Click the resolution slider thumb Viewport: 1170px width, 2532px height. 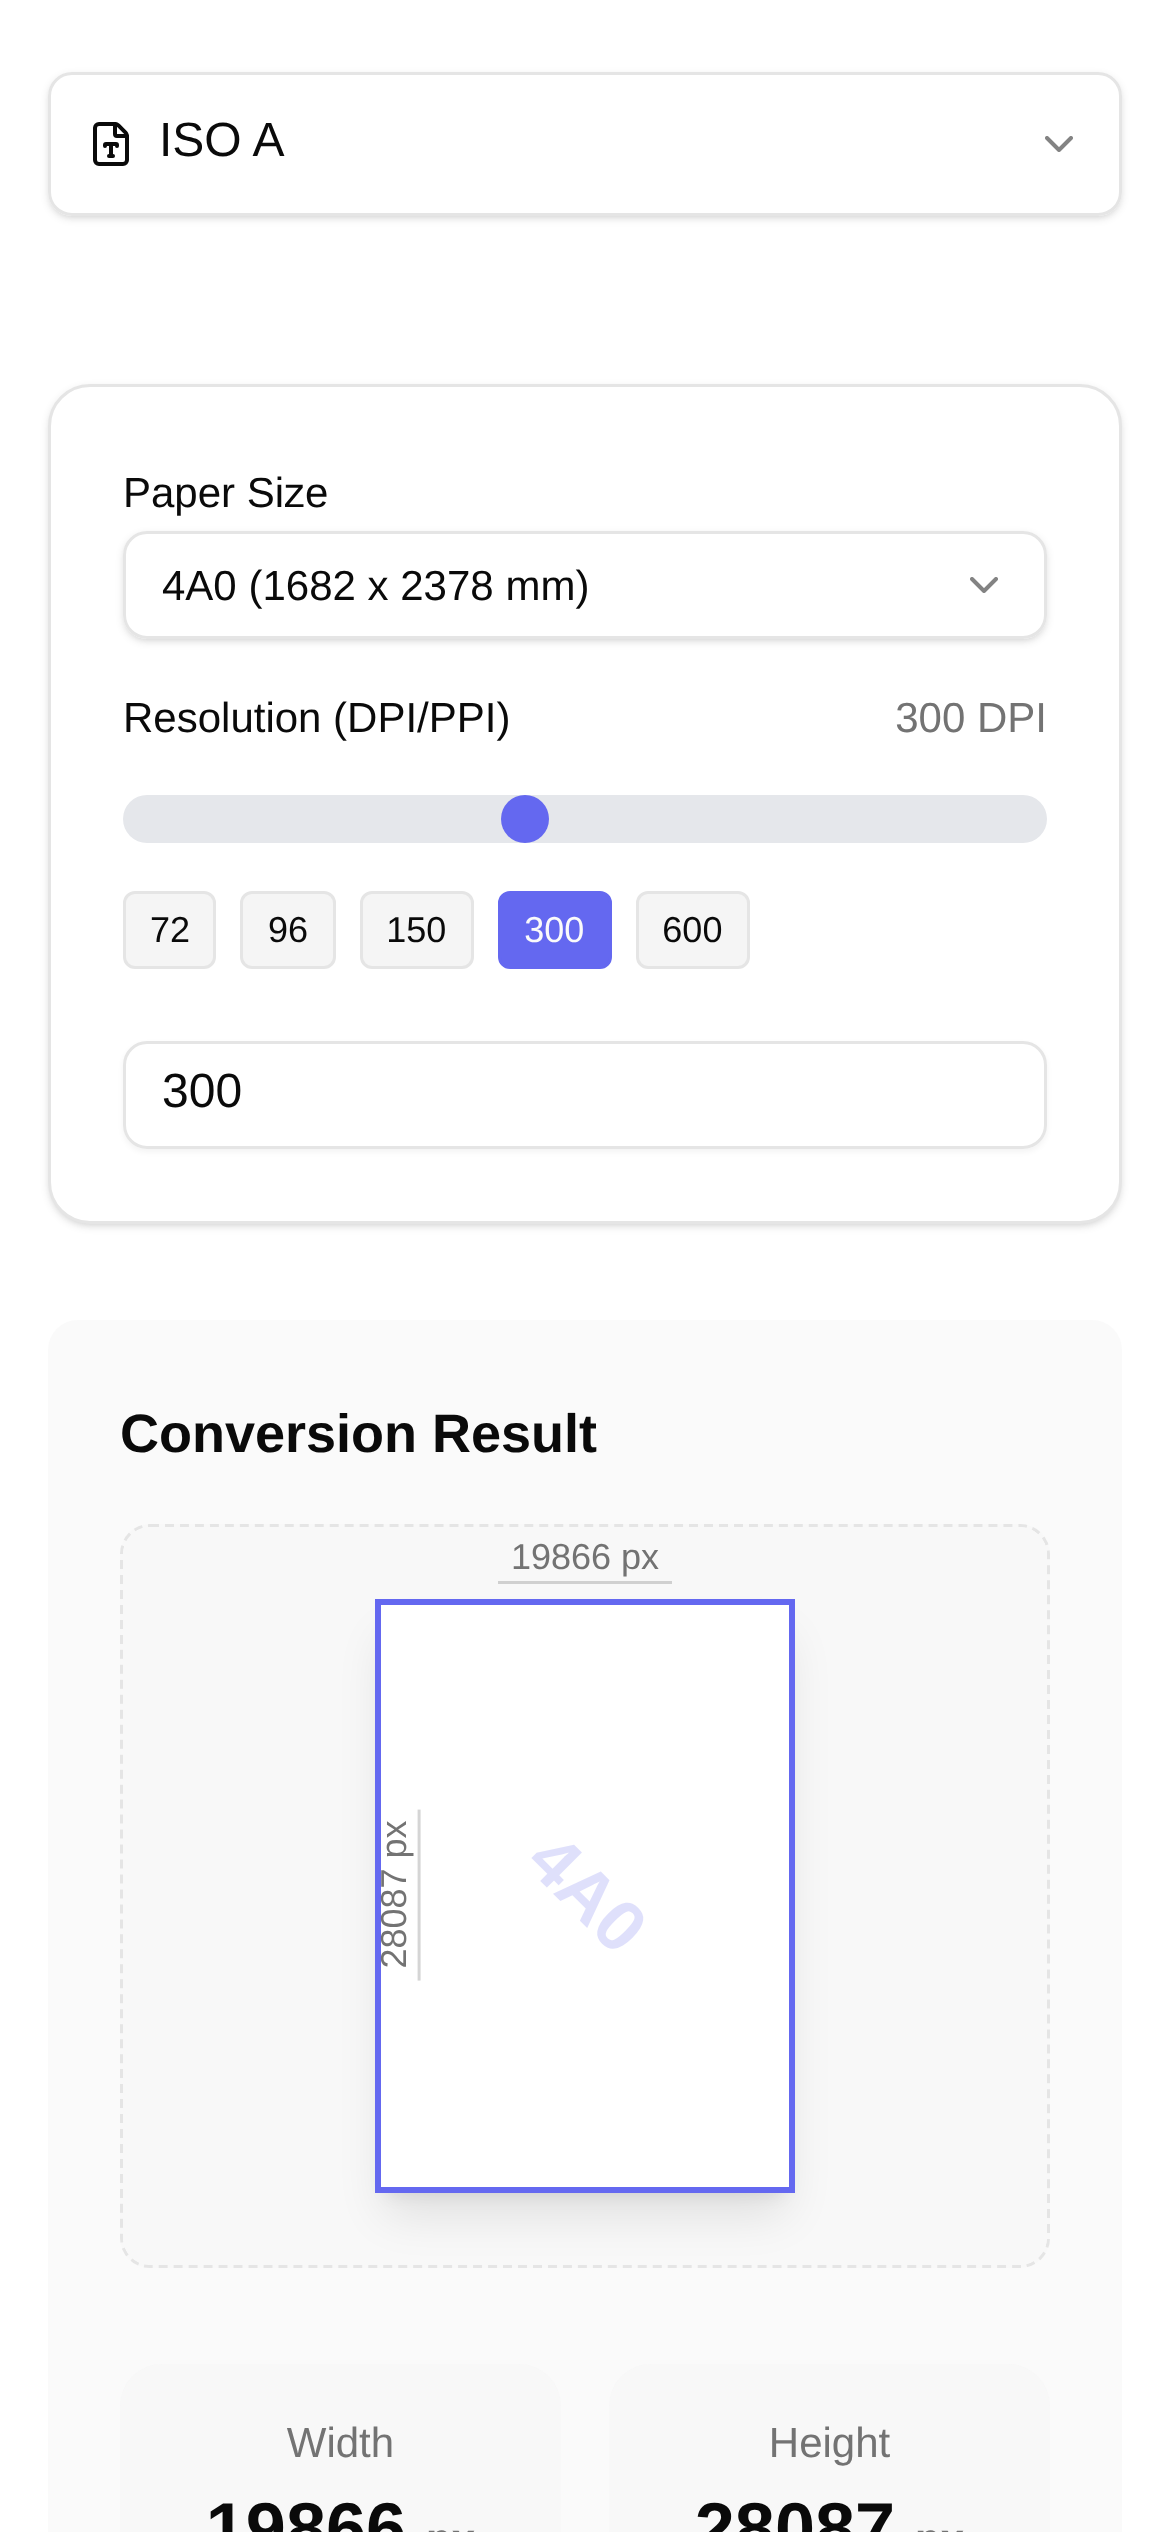coord(525,819)
